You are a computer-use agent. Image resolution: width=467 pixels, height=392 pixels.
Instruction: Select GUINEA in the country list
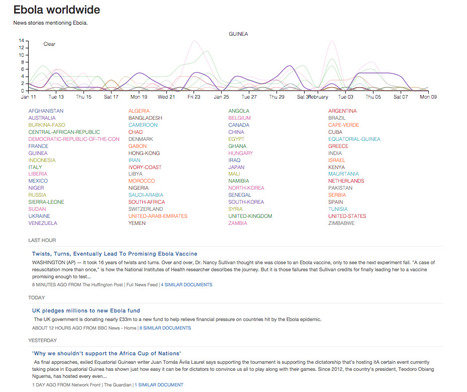38,153
